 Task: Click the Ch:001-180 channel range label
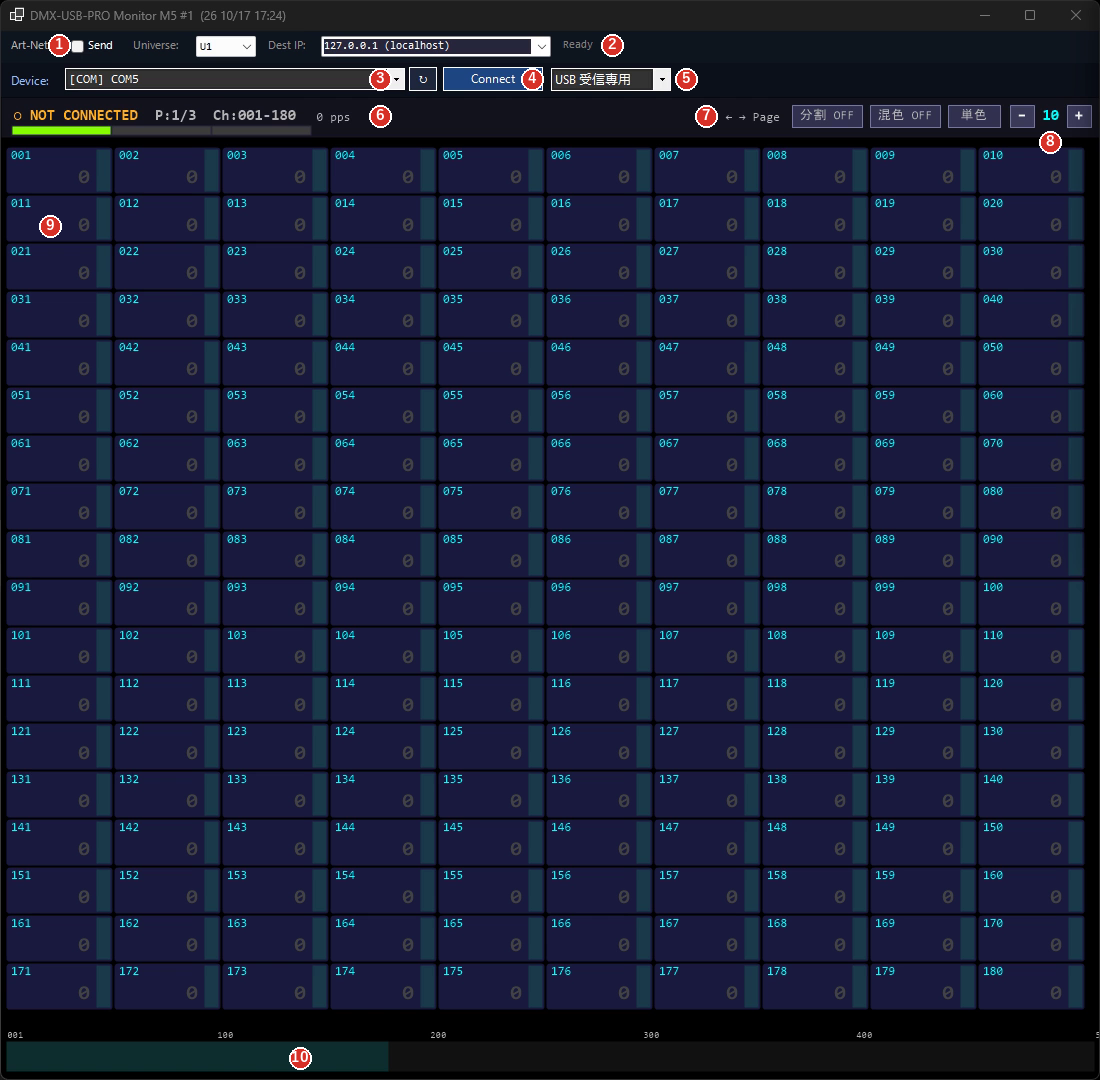point(255,115)
